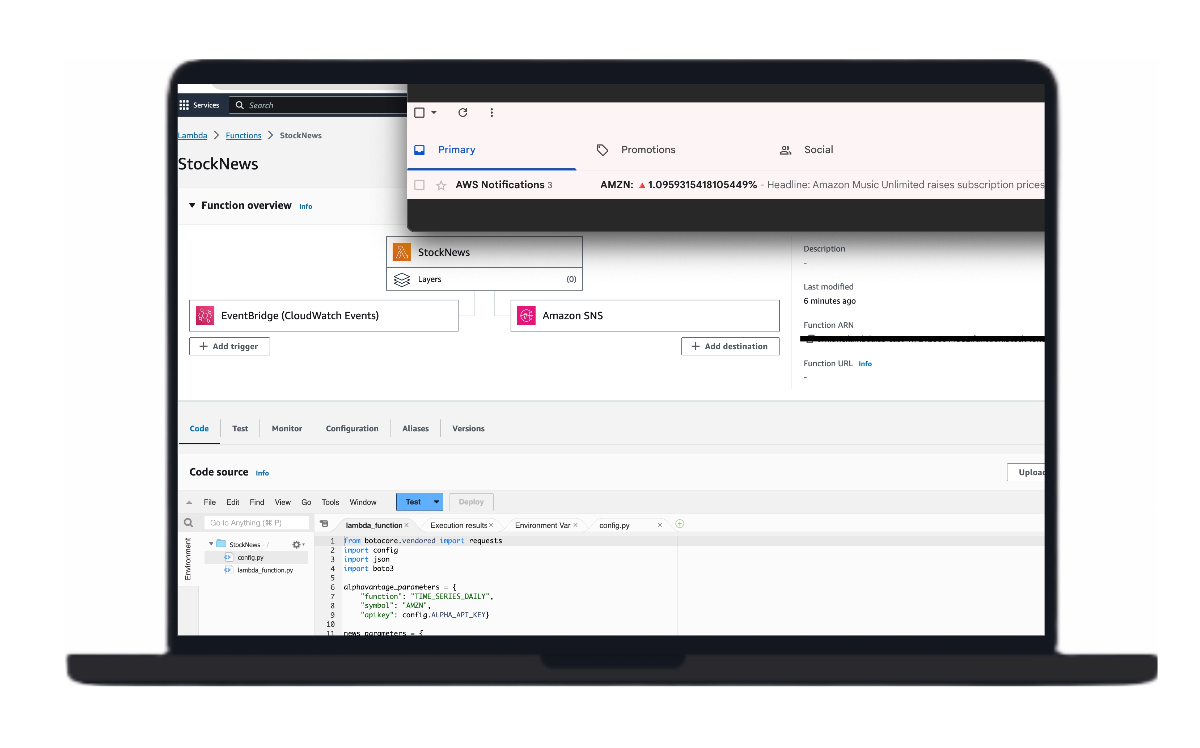The width and height of the screenshot is (1200, 748).
Task: Switch to the Versions tab
Action: (468, 428)
